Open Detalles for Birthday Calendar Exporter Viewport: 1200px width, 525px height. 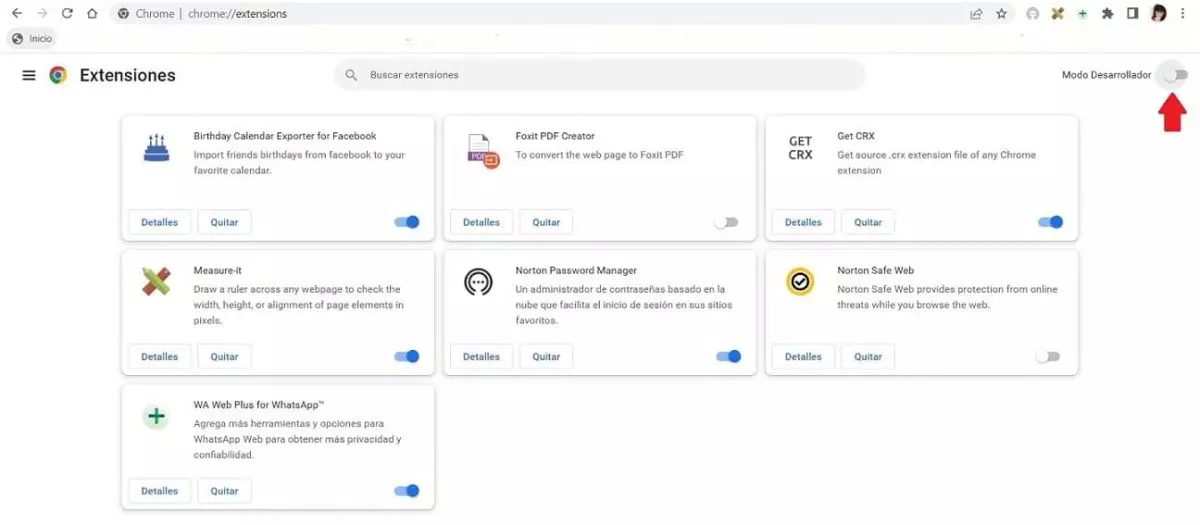[x=159, y=222]
